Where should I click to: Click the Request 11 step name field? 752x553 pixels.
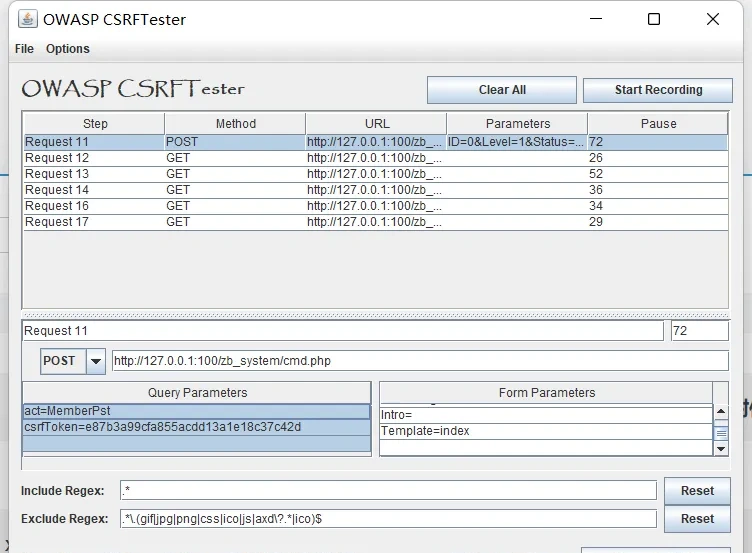click(343, 331)
